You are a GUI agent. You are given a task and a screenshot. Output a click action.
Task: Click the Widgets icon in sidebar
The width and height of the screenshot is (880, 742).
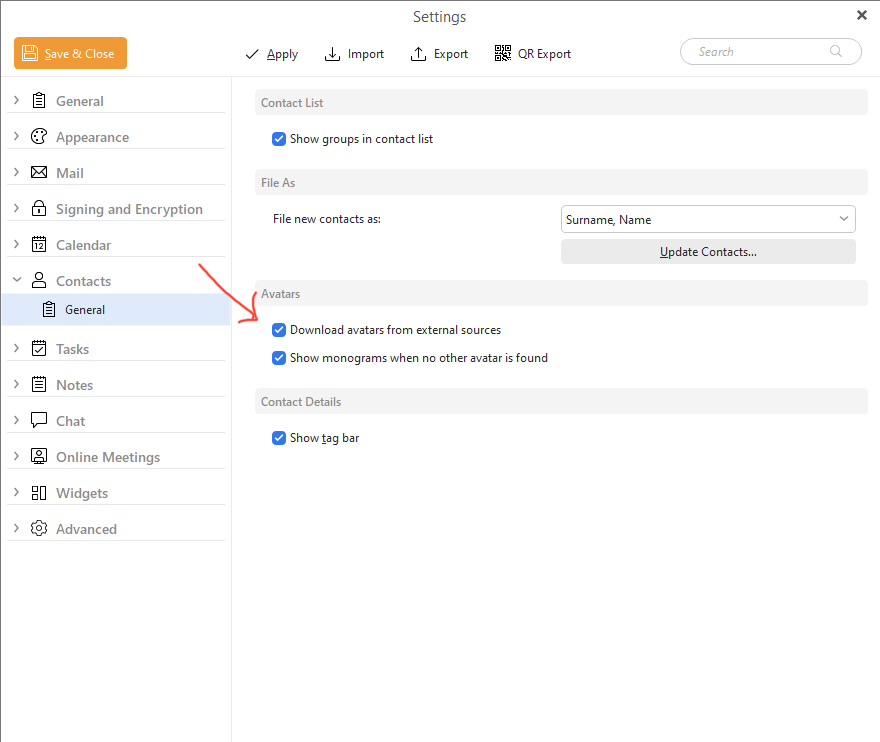pos(39,493)
